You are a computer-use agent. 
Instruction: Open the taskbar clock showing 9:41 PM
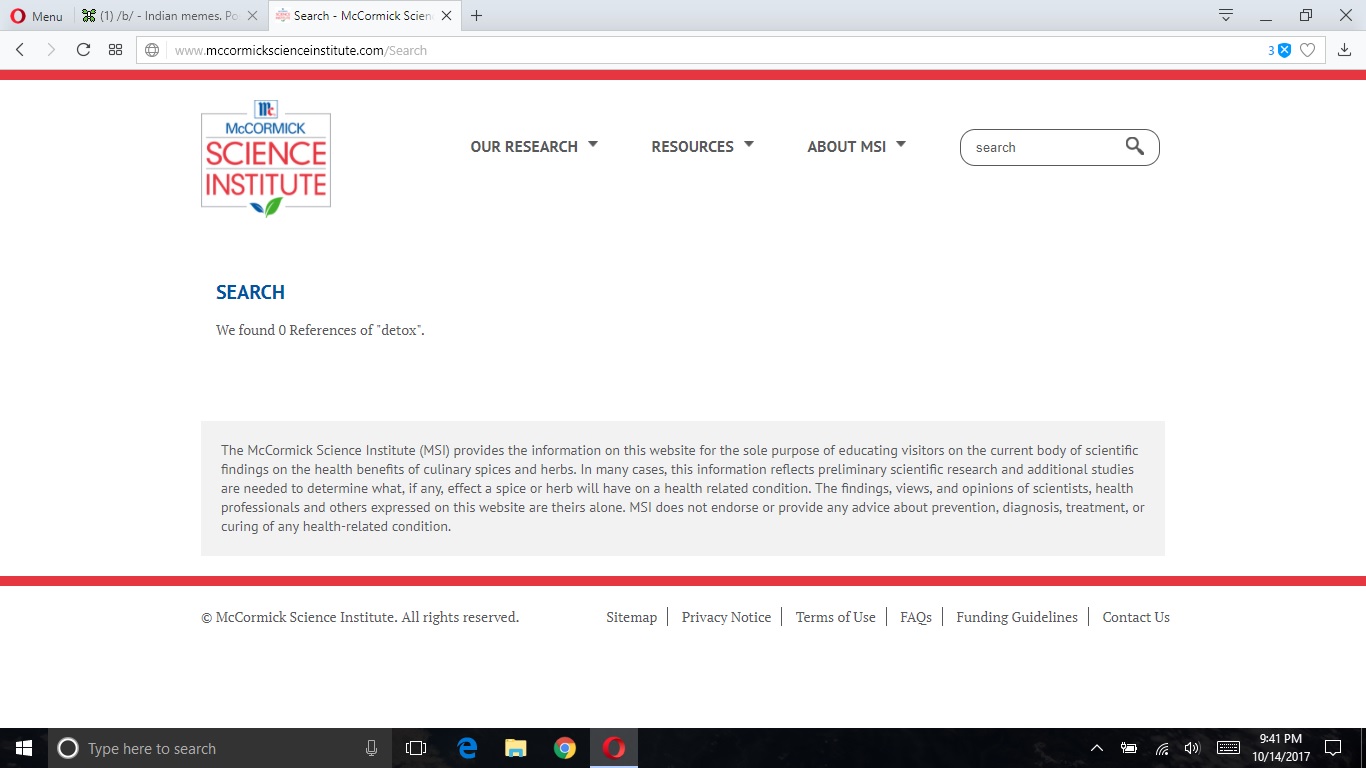tap(1281, 748)
